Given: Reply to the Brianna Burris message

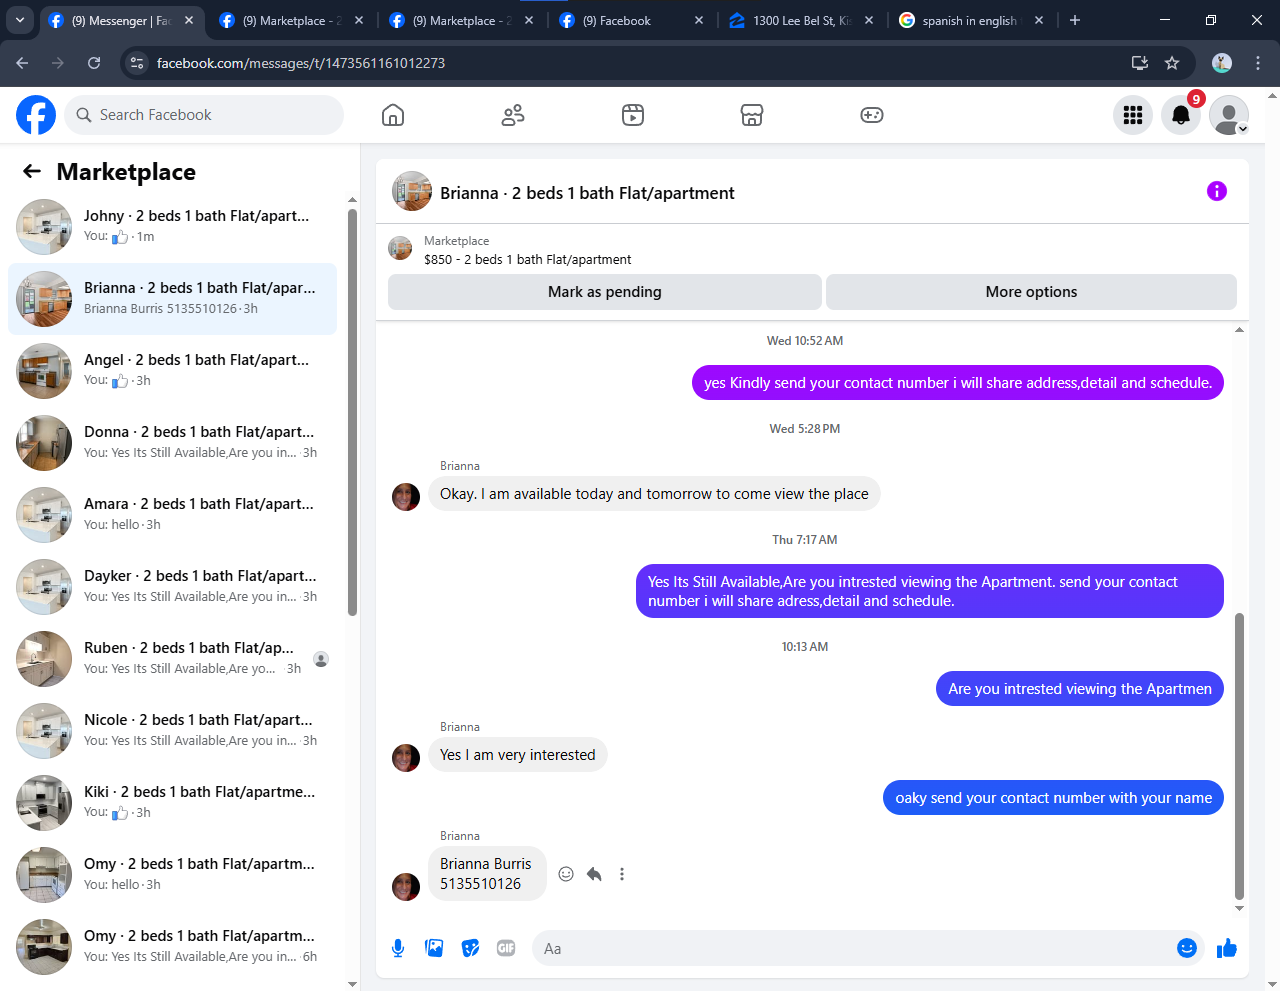Looking at the screenshot, I should [594, 874].
